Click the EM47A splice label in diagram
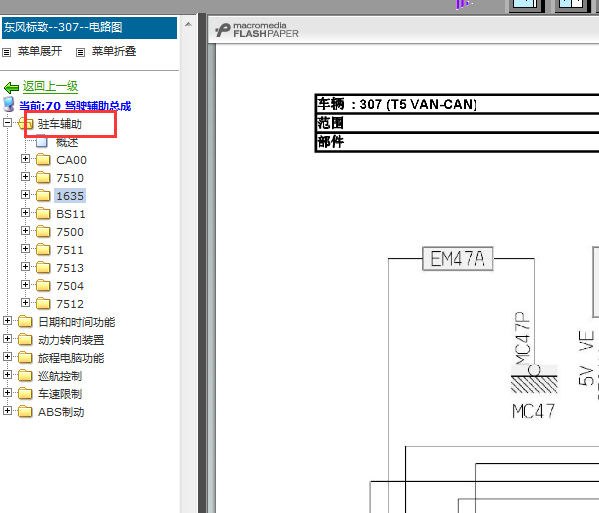This screenshot has height=513, width=599. pyautogui.click(x=458, y=259)
